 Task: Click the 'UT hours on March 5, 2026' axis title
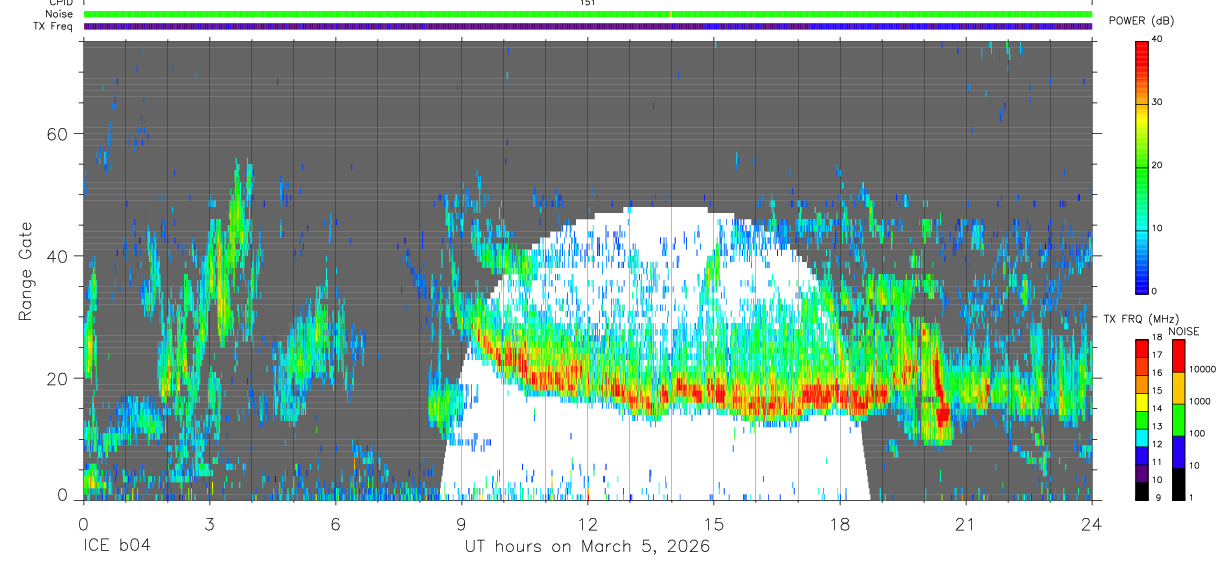pyautogui.click(x=587, y=547)
